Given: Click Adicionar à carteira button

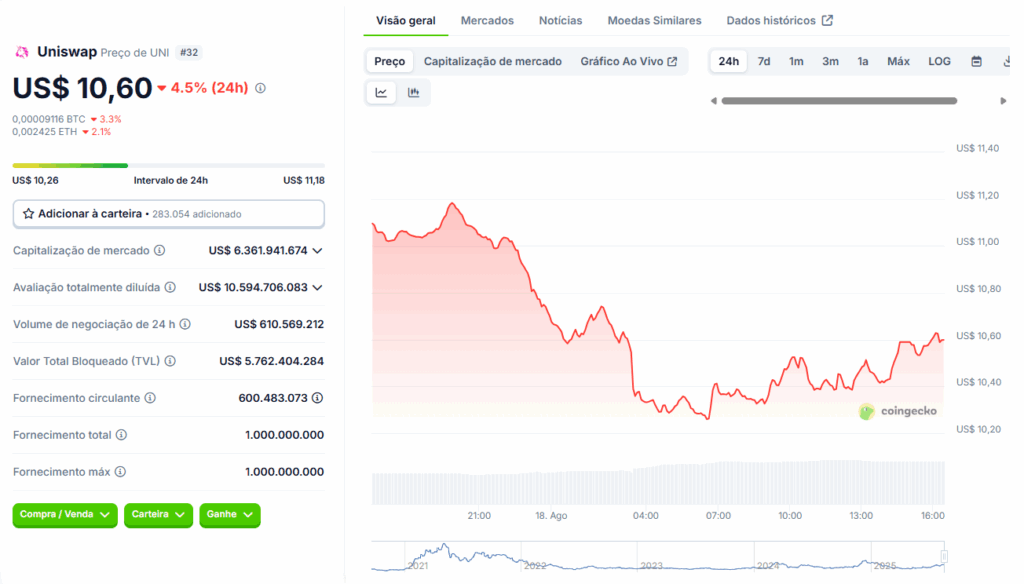Looking at the screenshot, I should coord(168,214).
